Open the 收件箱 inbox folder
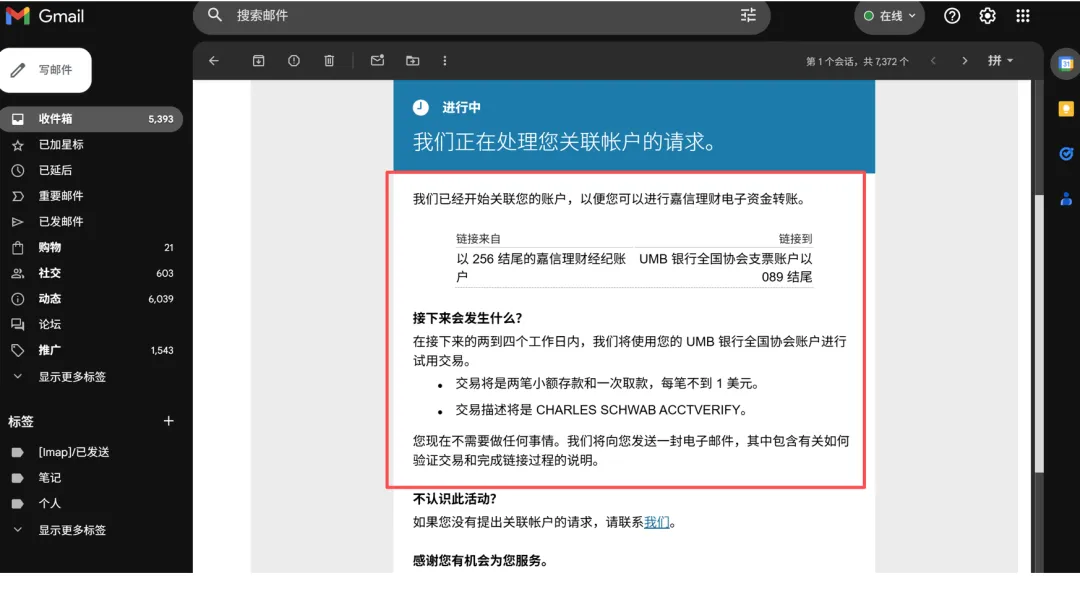1080x589 pixels. (x=91, y=118)
